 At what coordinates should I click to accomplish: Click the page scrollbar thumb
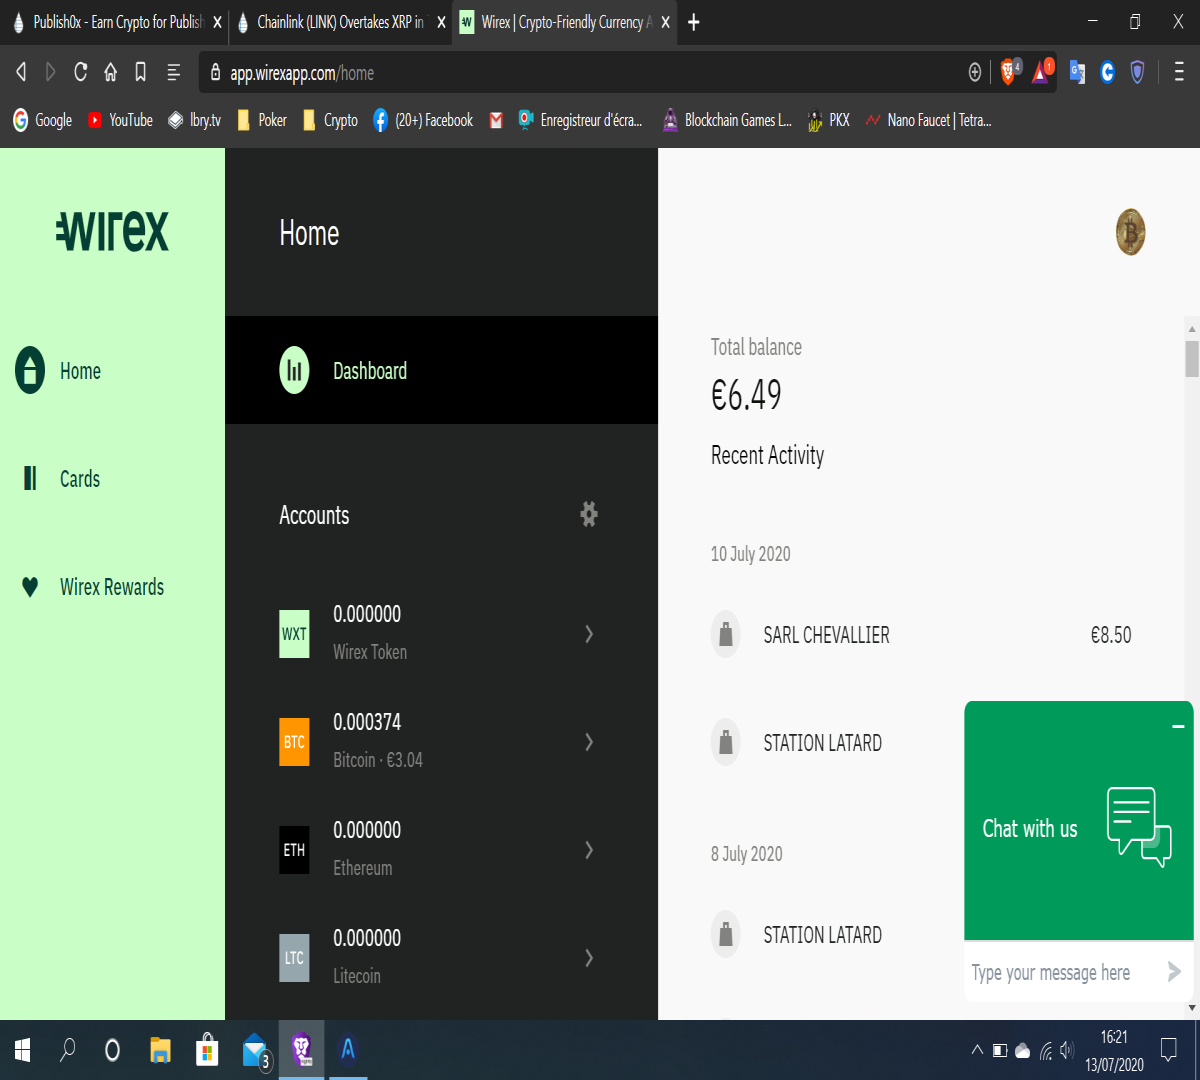(1192, 359)
